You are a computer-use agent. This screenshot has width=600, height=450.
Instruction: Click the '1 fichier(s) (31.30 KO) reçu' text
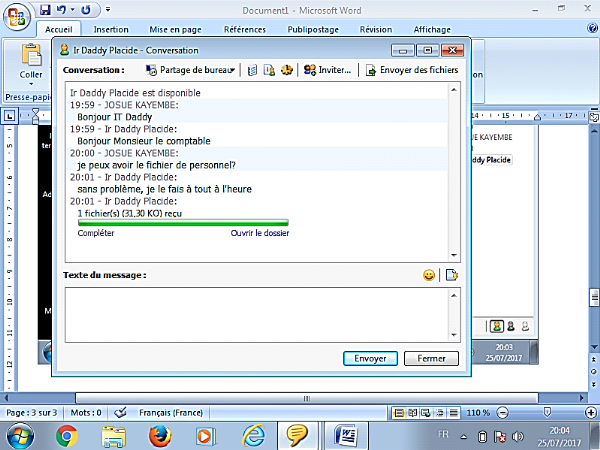point(130,214)
